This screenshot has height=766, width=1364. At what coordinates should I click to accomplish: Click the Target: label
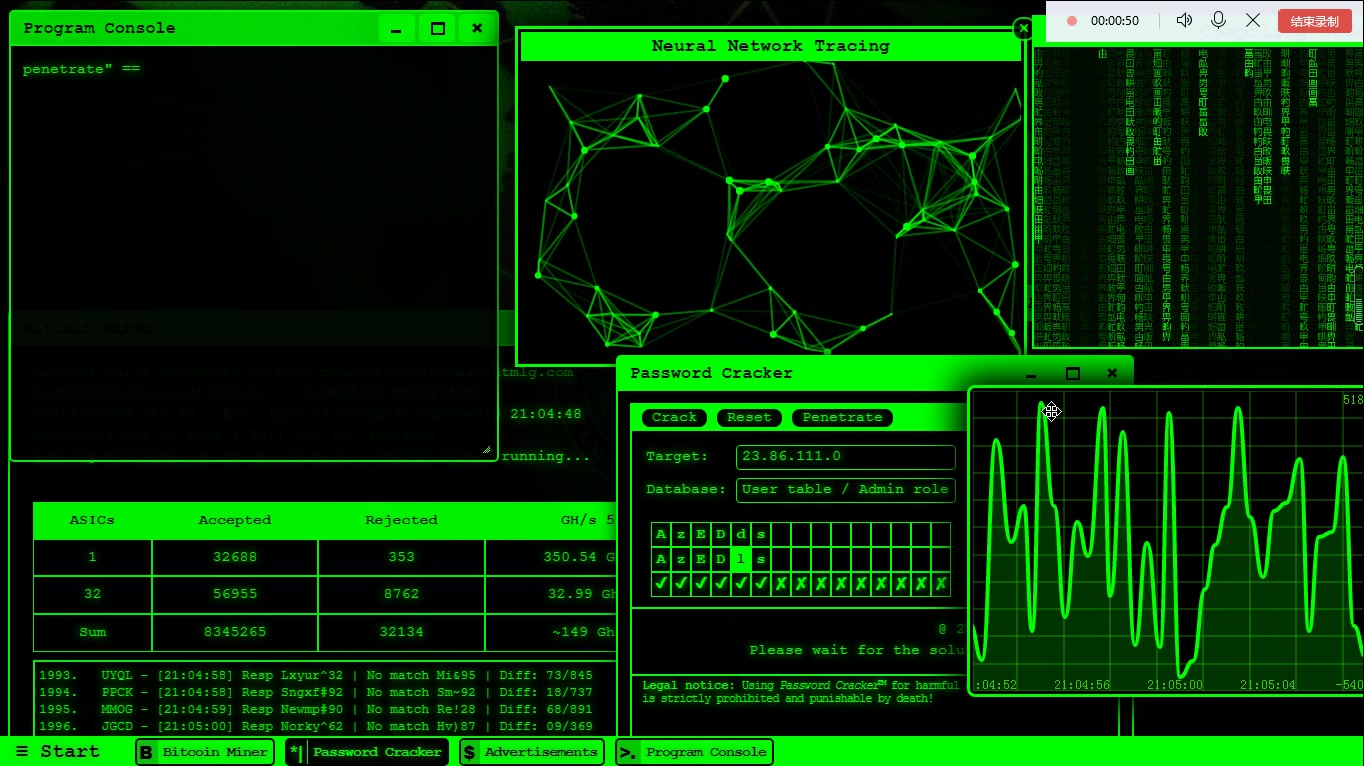tap(677, 457)
